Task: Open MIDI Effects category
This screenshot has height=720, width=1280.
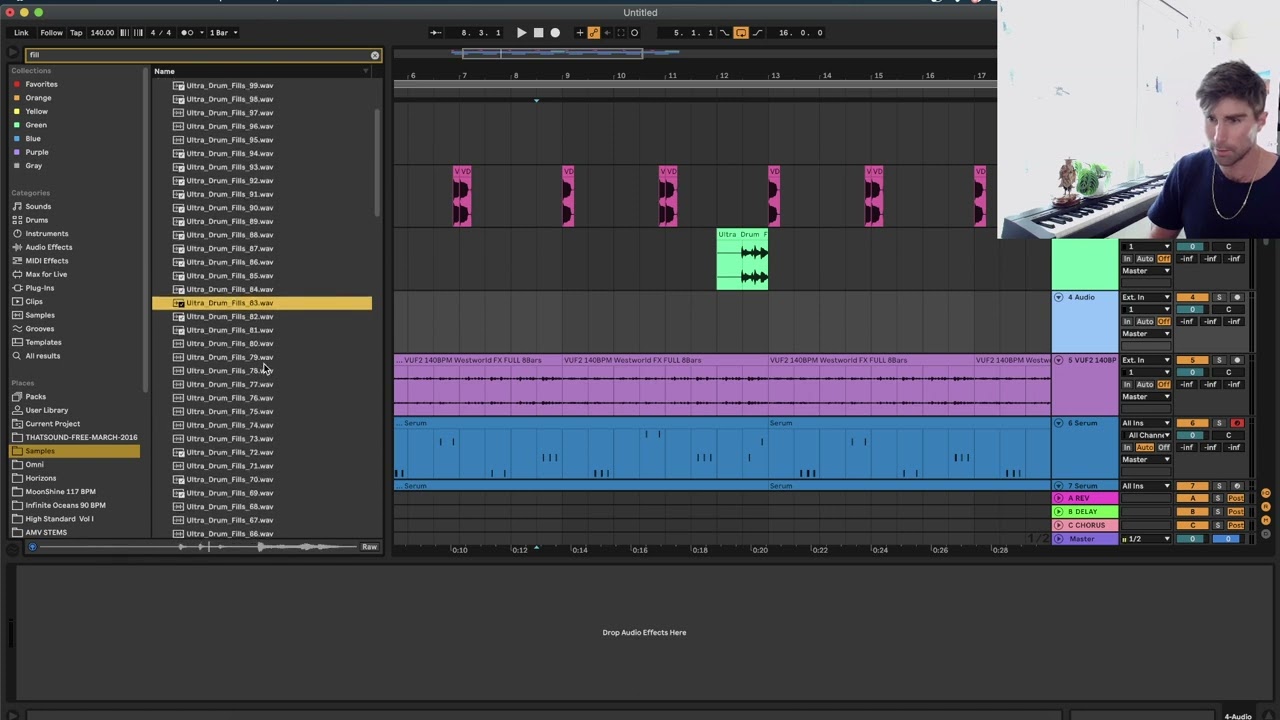Action: click(46, 260)
